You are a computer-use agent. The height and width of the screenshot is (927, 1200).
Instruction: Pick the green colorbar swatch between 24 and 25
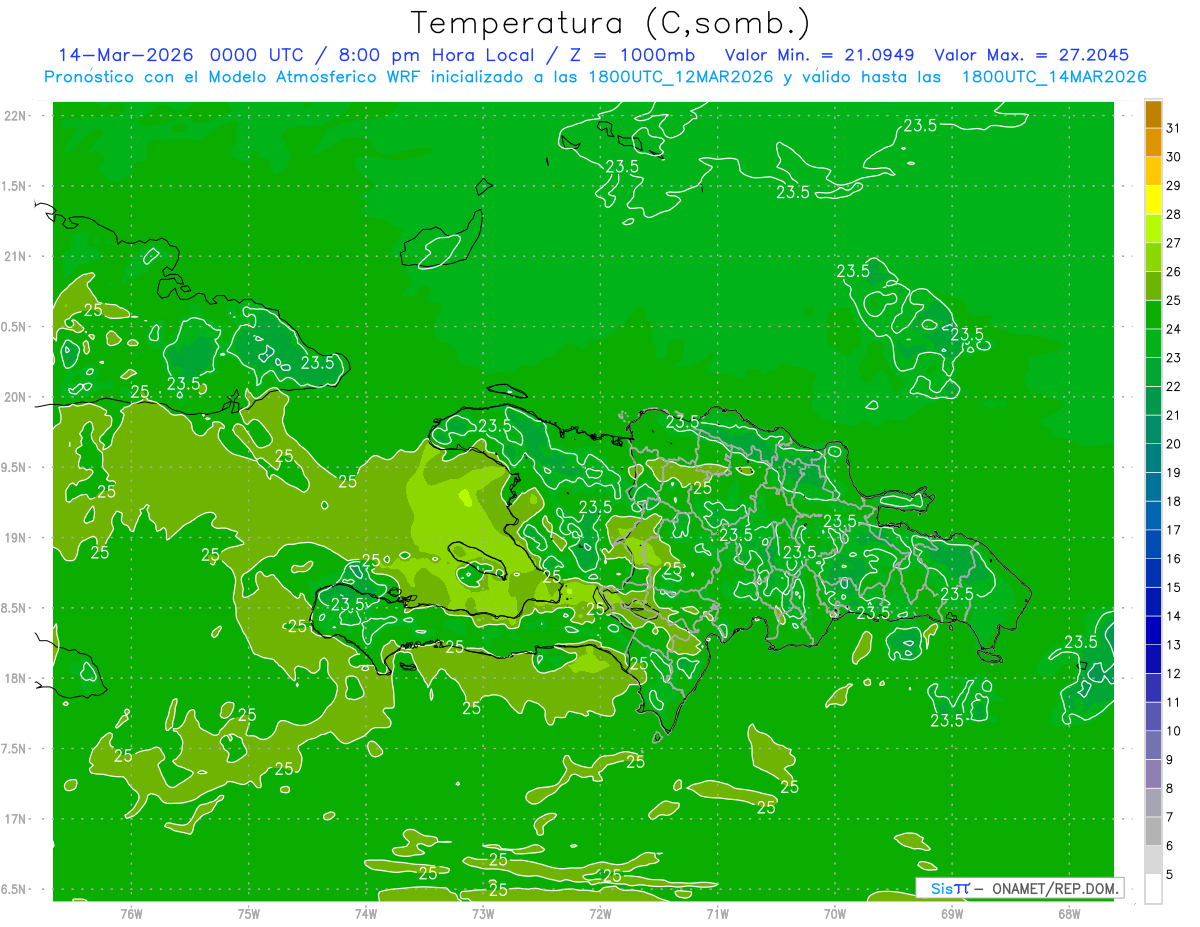(1153, 314)
